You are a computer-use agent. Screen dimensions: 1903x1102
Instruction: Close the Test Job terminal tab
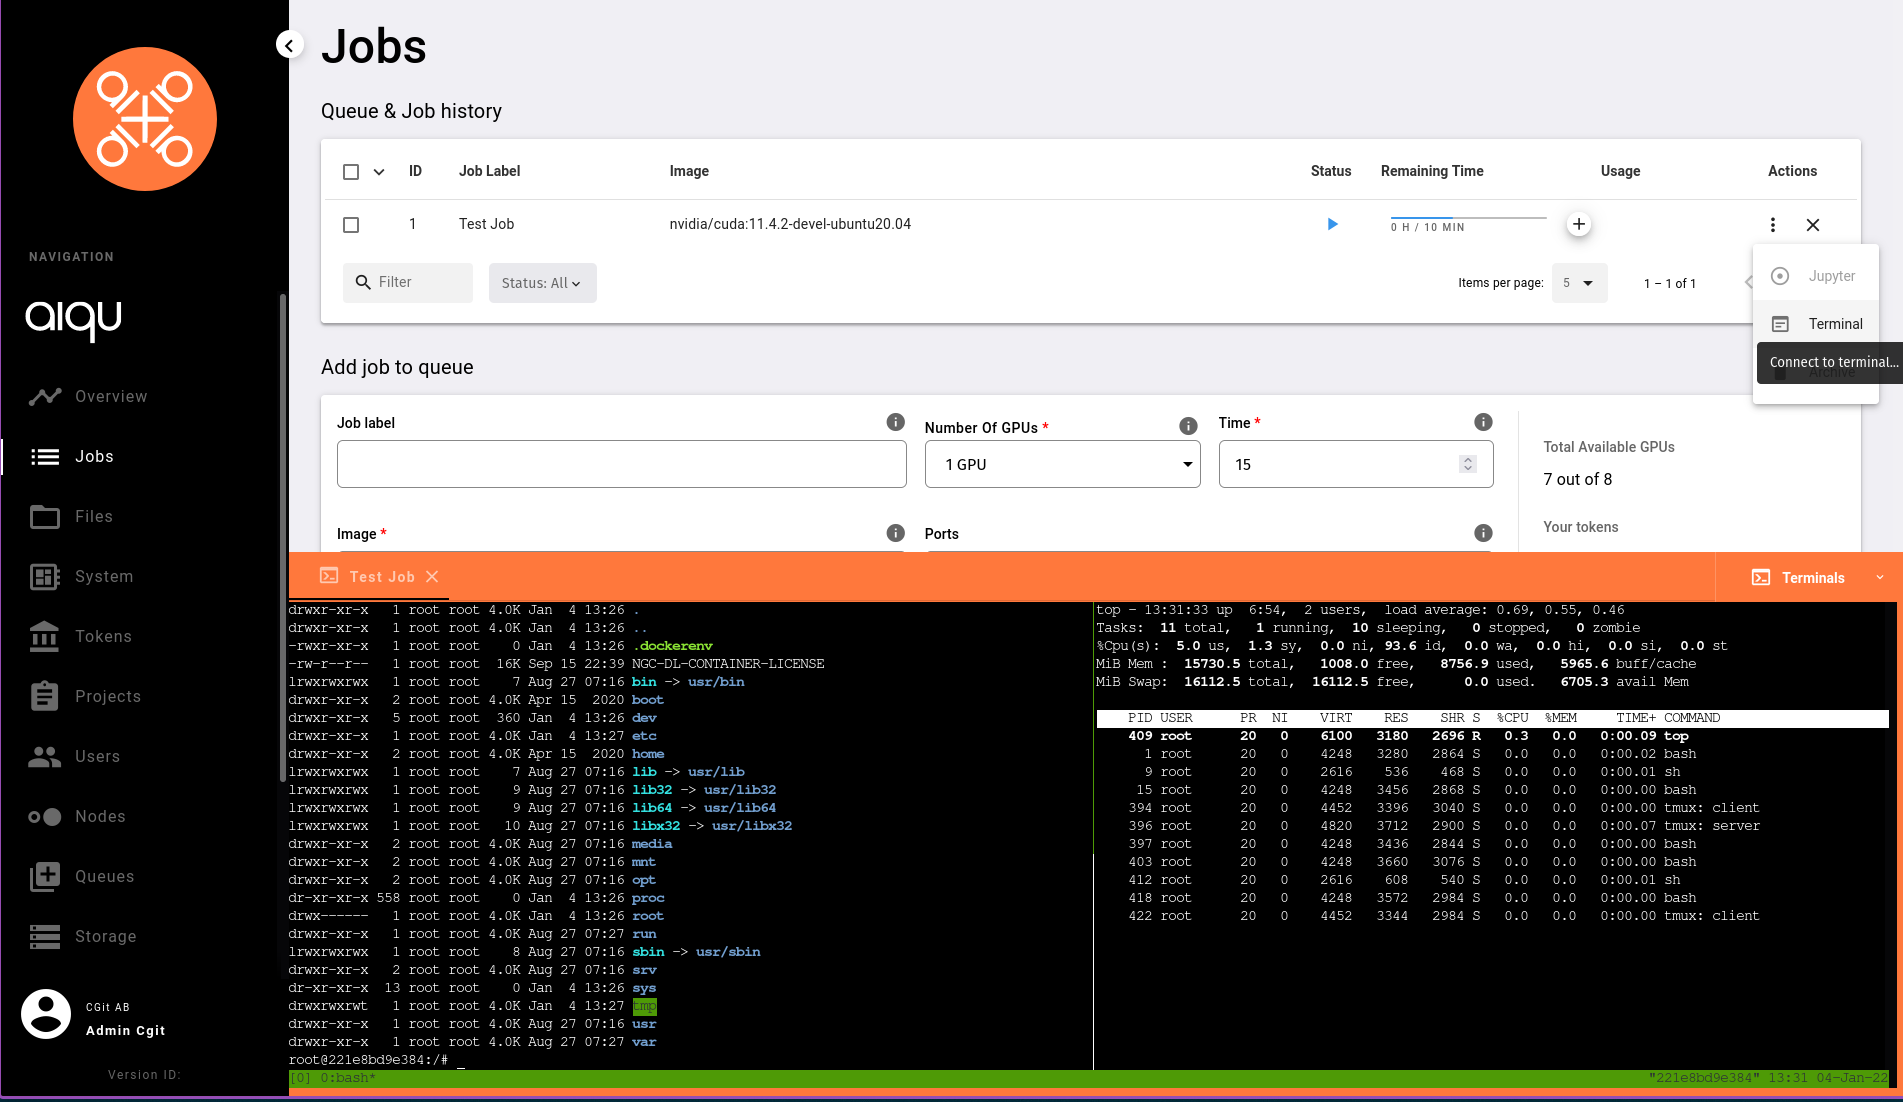432,577
